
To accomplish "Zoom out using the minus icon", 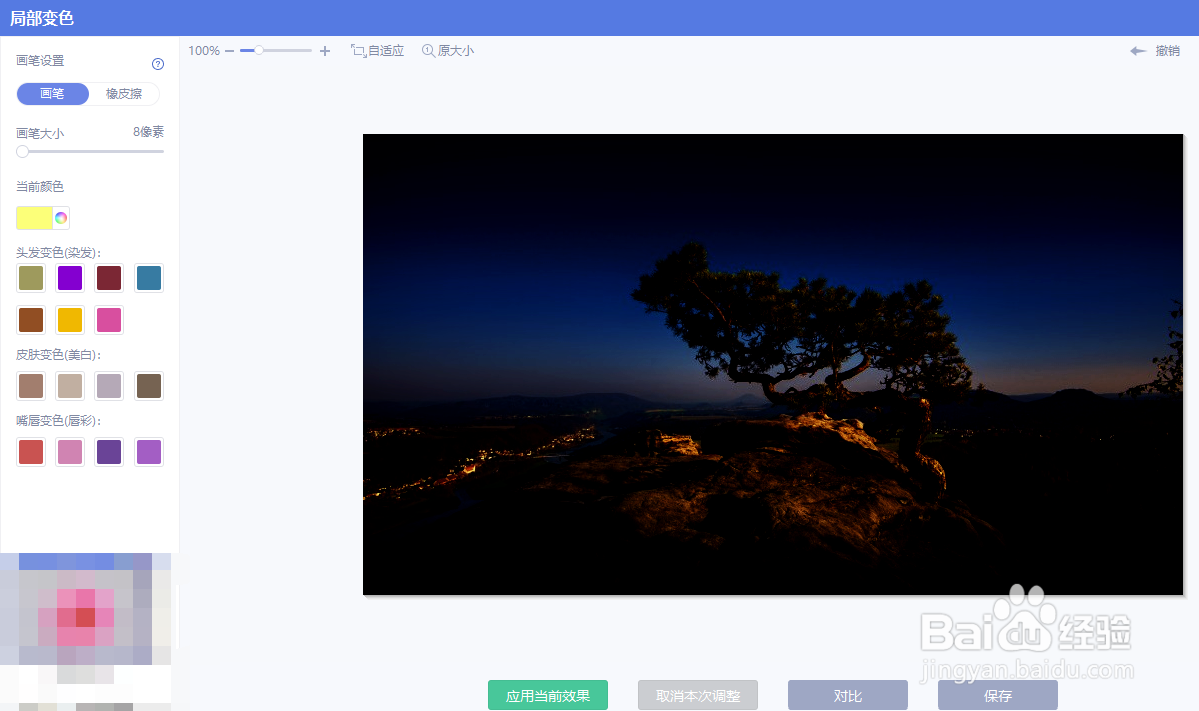I will coord(230,49).
